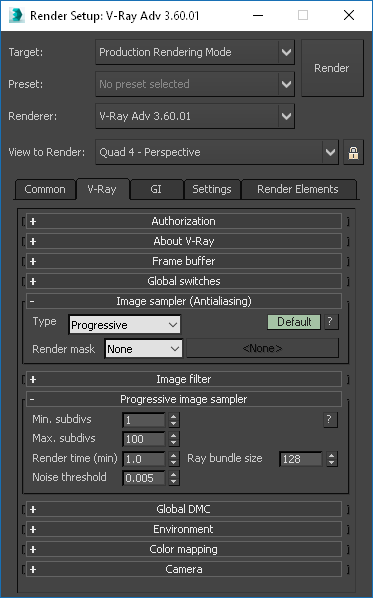Minimize the Render Setup window
The height and width of the screenshot is (598, 373).
[258, 15]
